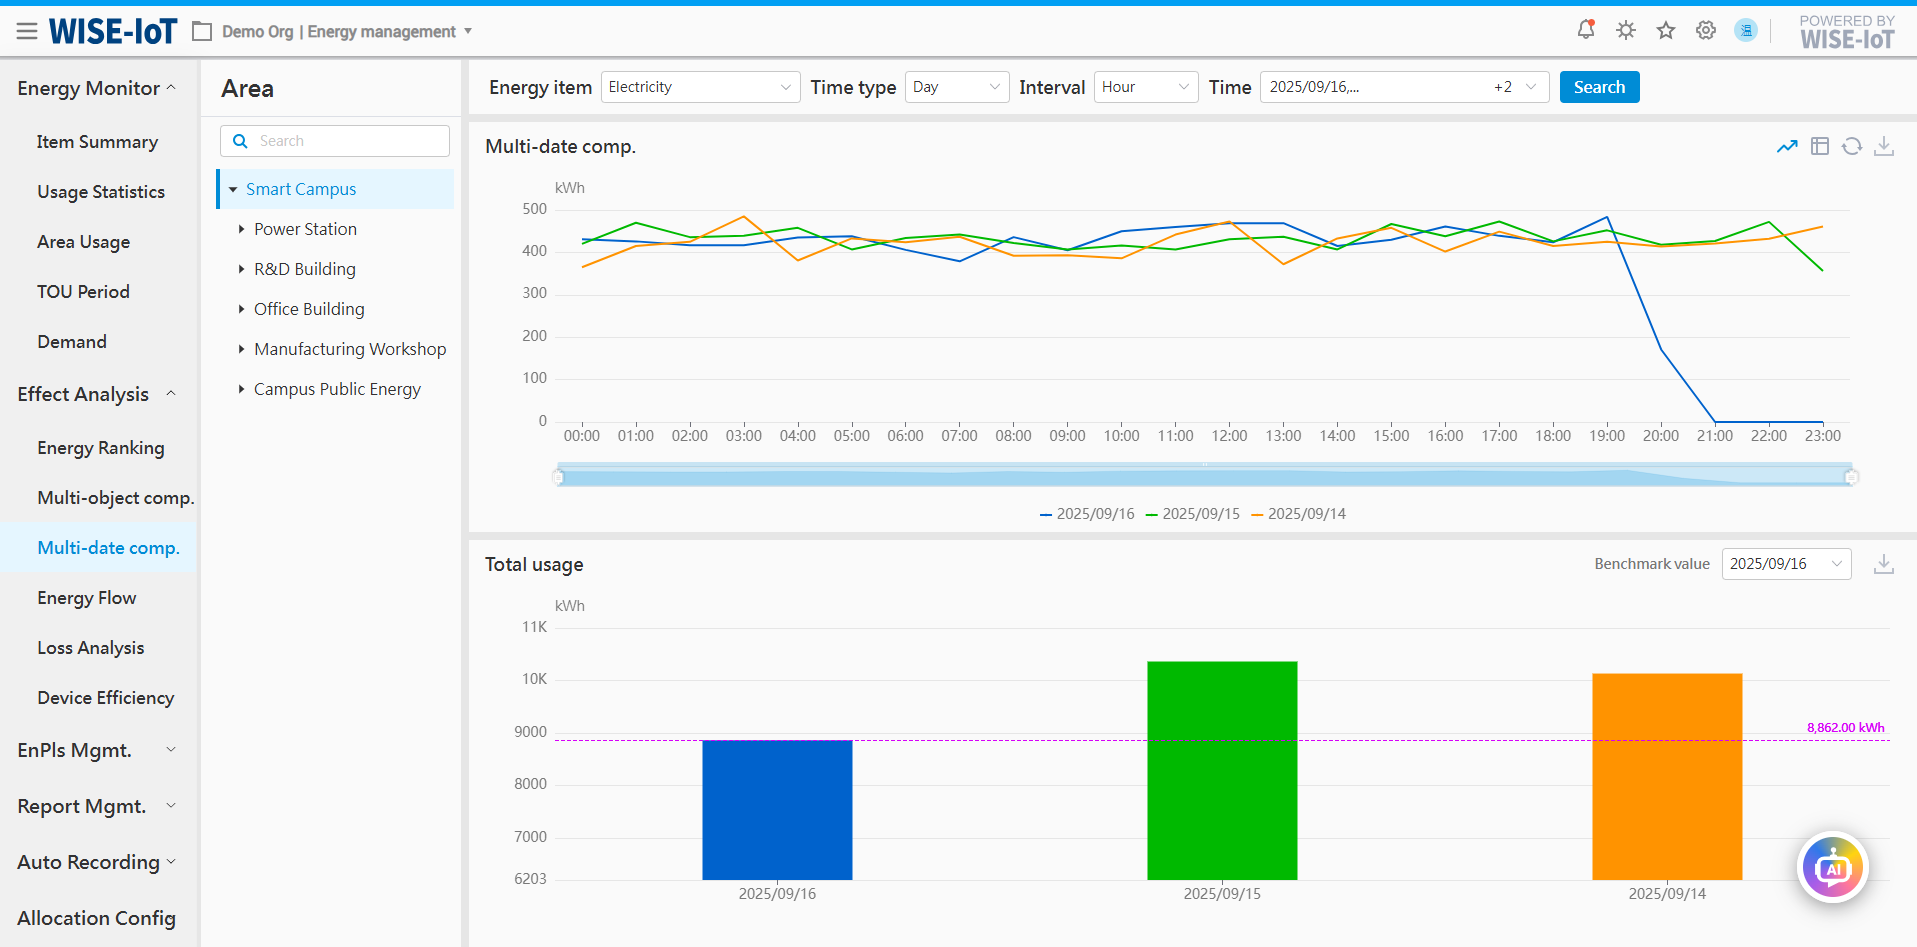The height and width of the screenshot is (947, 1917).
Task: Go to the TOU Period page
Action: tap(83, 292)
